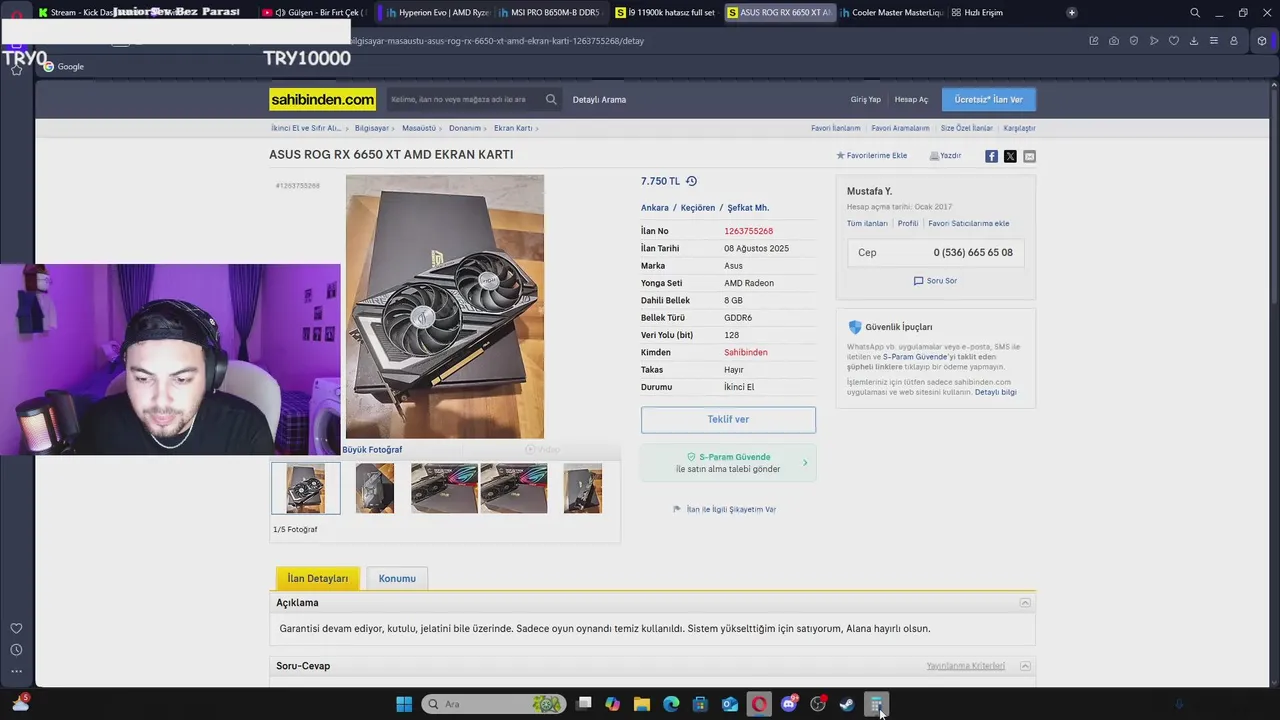Collapse the Açıklama section
This screenshot has height=720, width=1280.
tap(1025, 603)
